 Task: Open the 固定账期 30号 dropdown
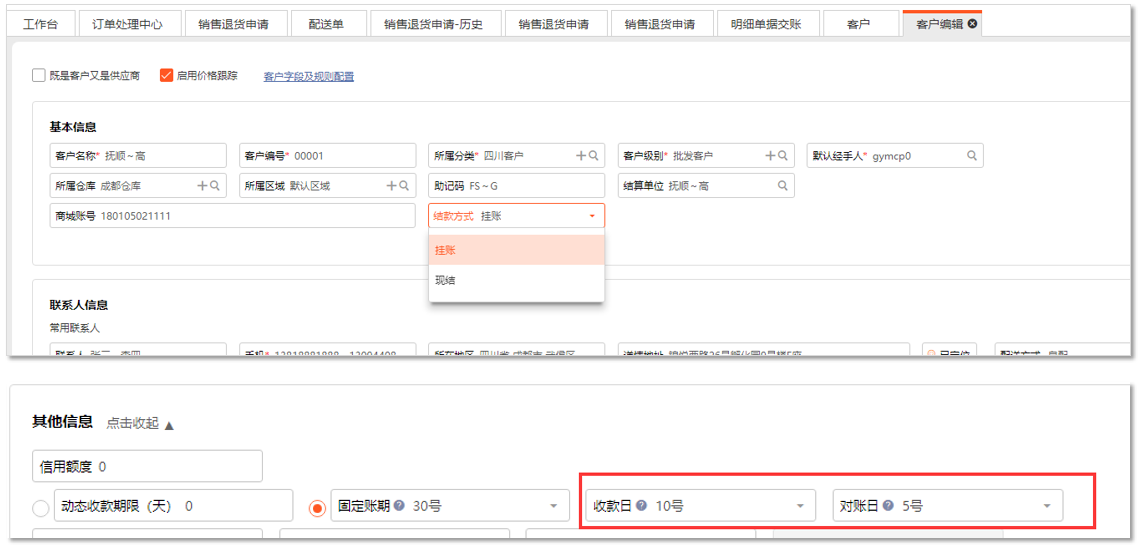(450, 505)
